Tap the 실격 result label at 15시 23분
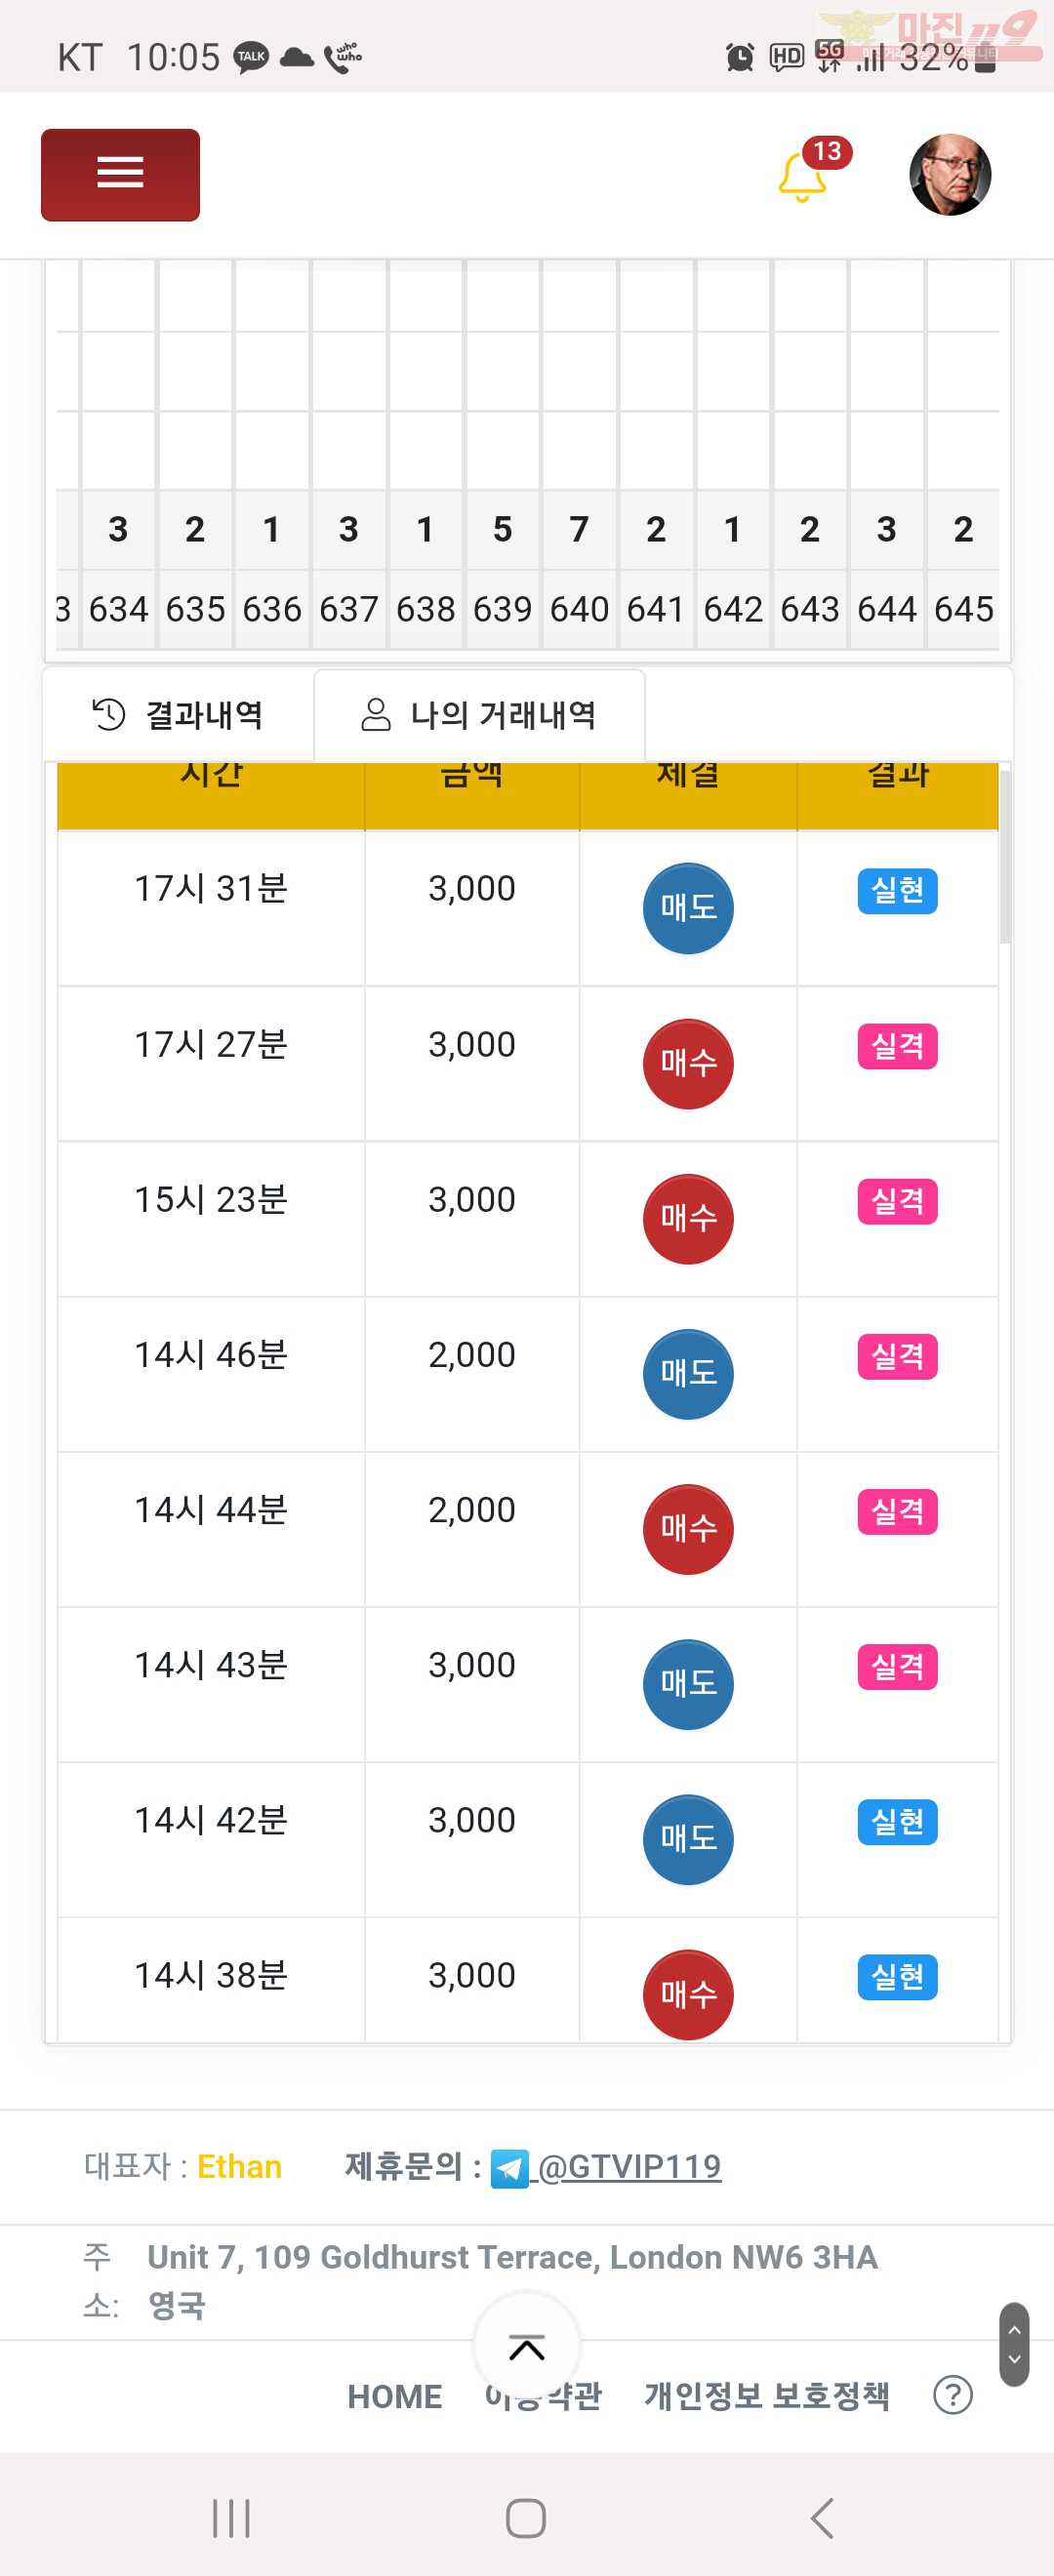The width and height of the screenshot is (1054, 2576). click(898, 1202)
